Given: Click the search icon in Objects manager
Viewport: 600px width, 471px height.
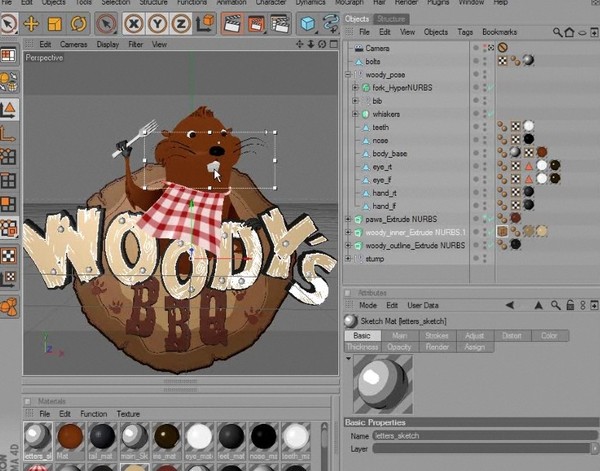Looking at the screenshot, I should (558, 32).
